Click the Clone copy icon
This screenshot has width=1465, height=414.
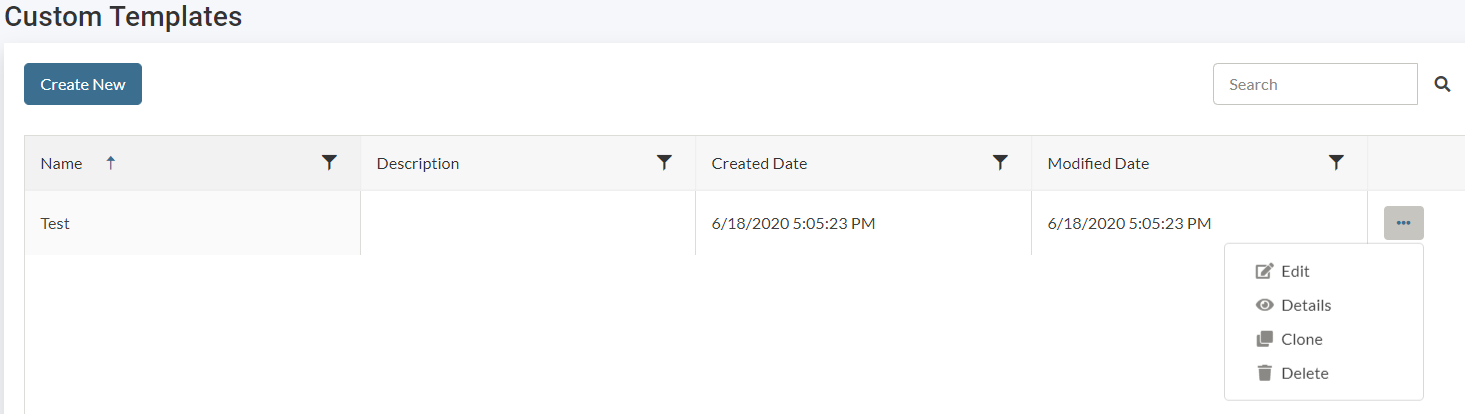[1264, 339]
